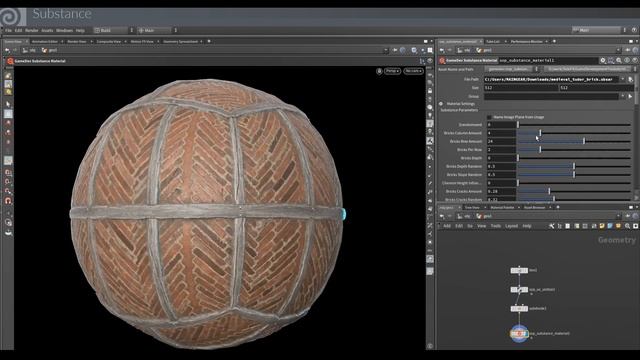Viewport: 640px width, 360px height.
Task: Adjust the Bricks Depth Random slider
Action: (x=575, y=166)
